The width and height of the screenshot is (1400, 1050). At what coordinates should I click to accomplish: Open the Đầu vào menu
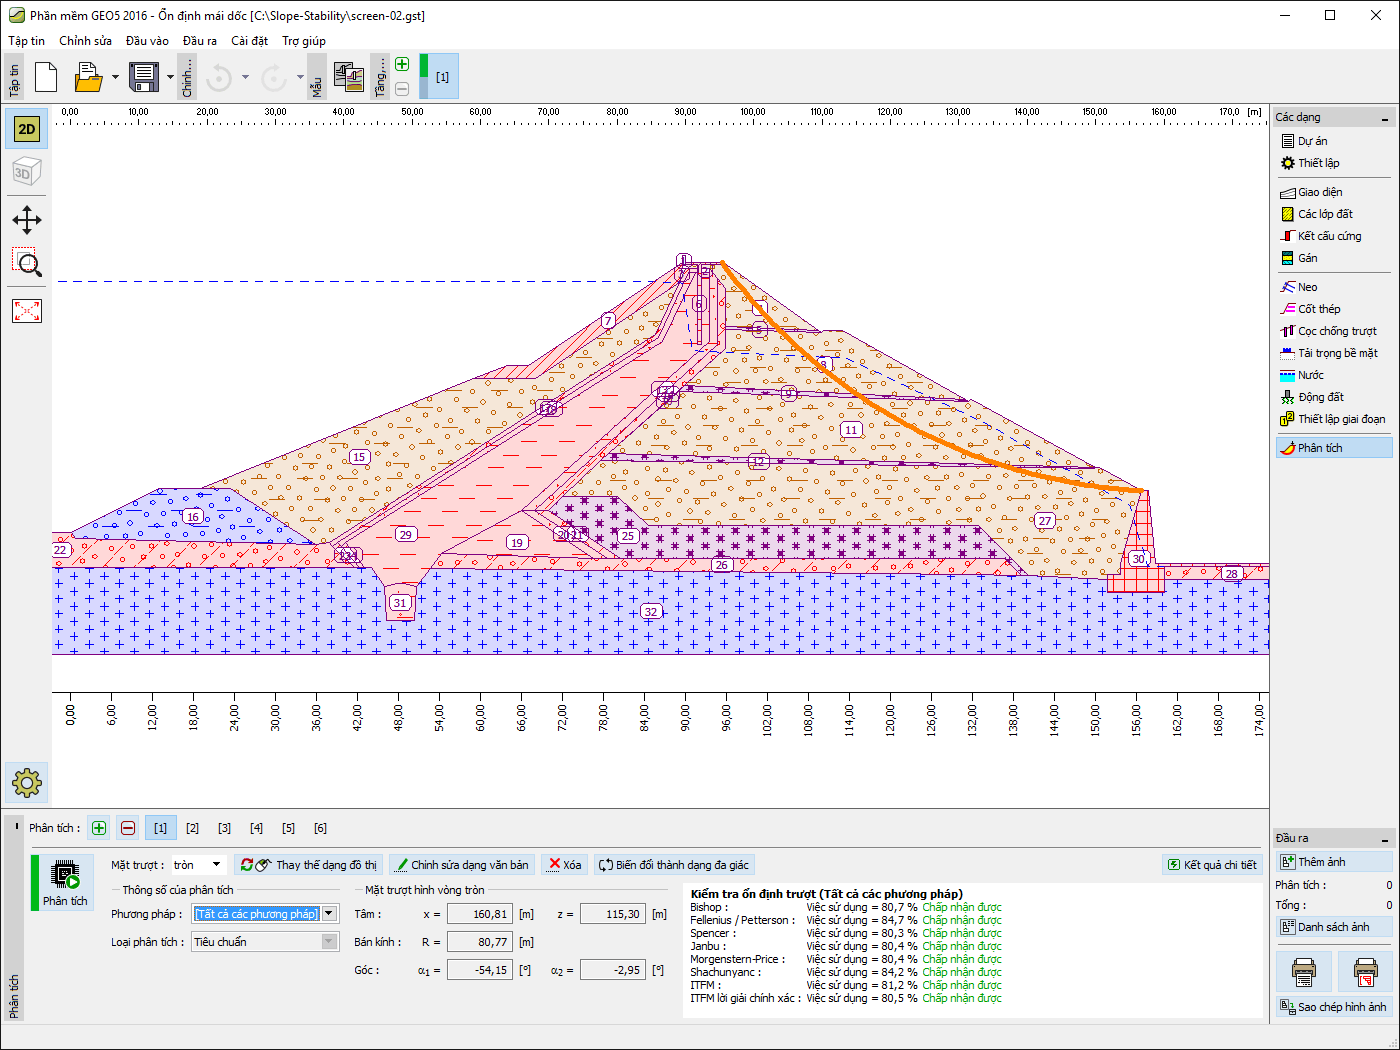[x=147, y=41]
